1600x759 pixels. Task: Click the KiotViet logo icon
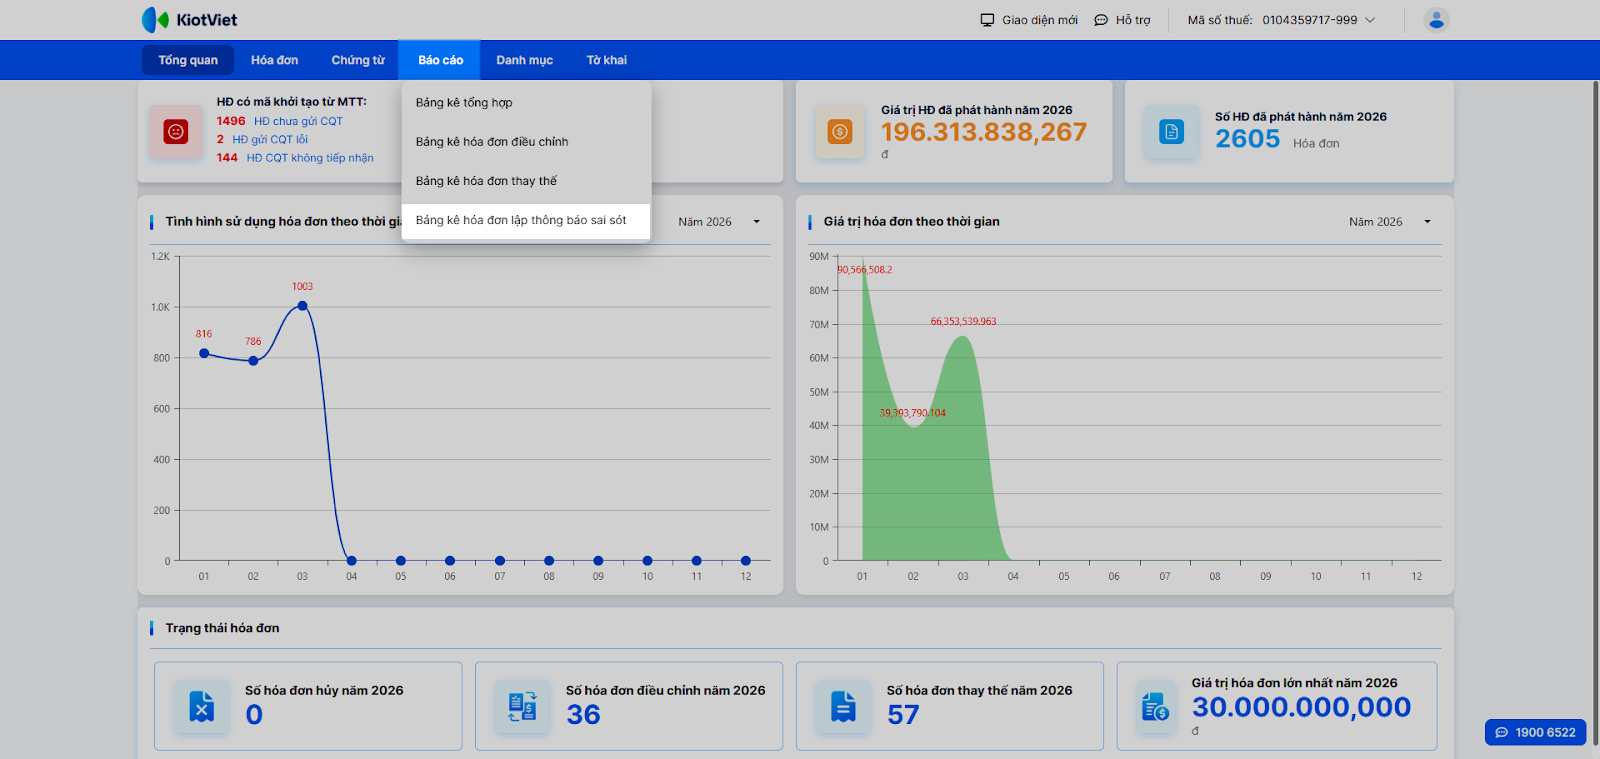point(155,20)
